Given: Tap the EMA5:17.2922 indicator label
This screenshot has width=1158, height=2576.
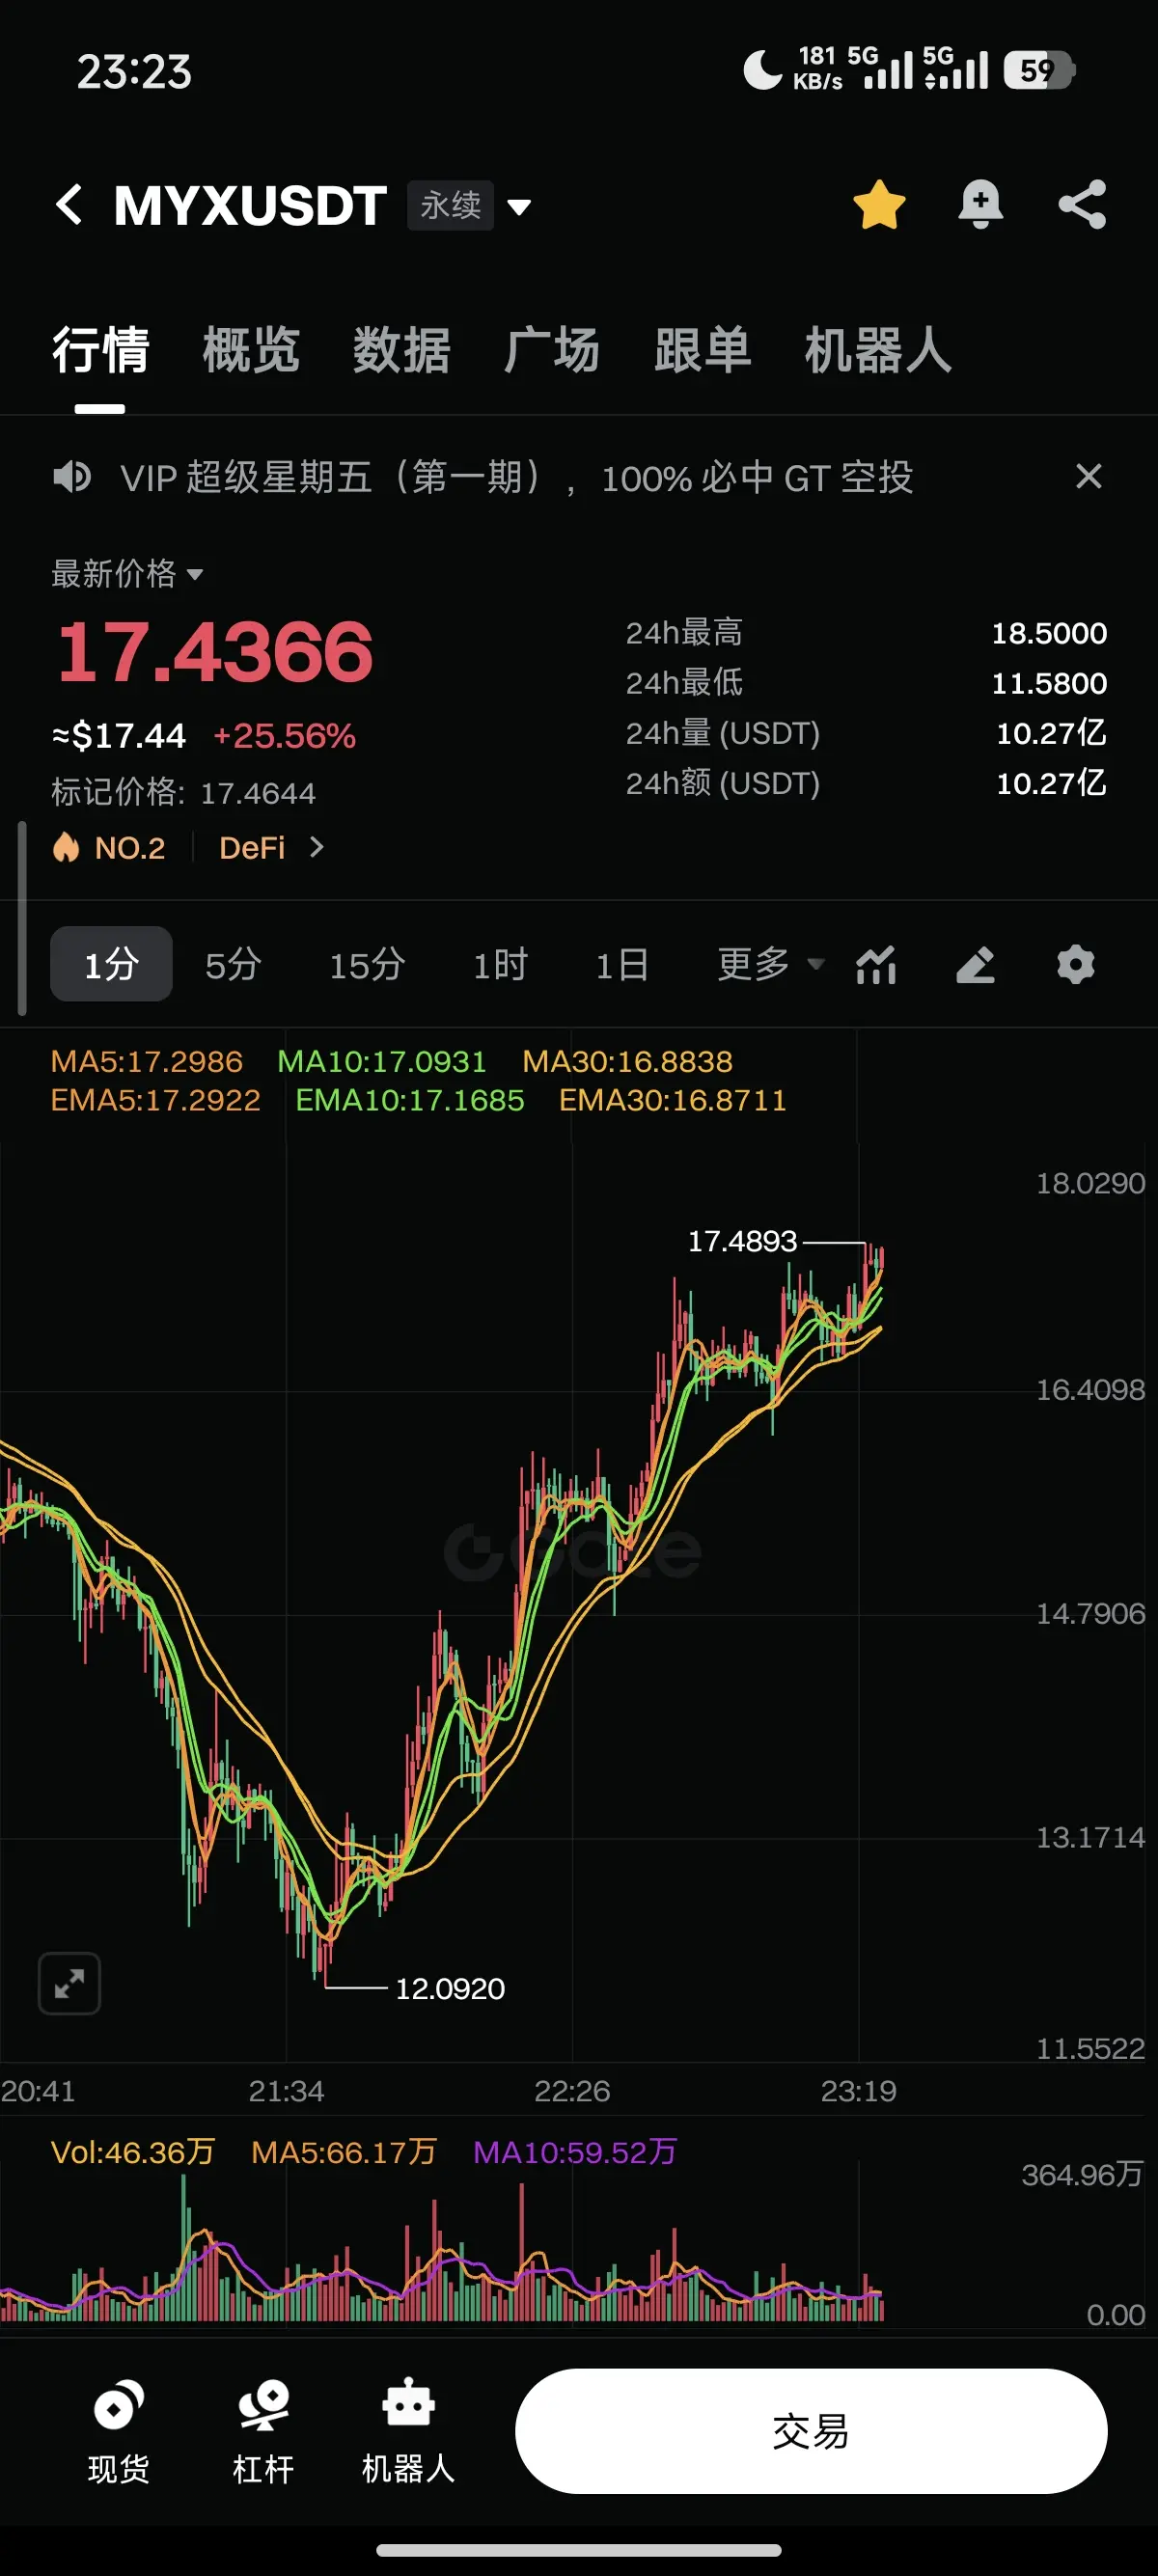Looking at the screenshot, I should click(156, 1100).
